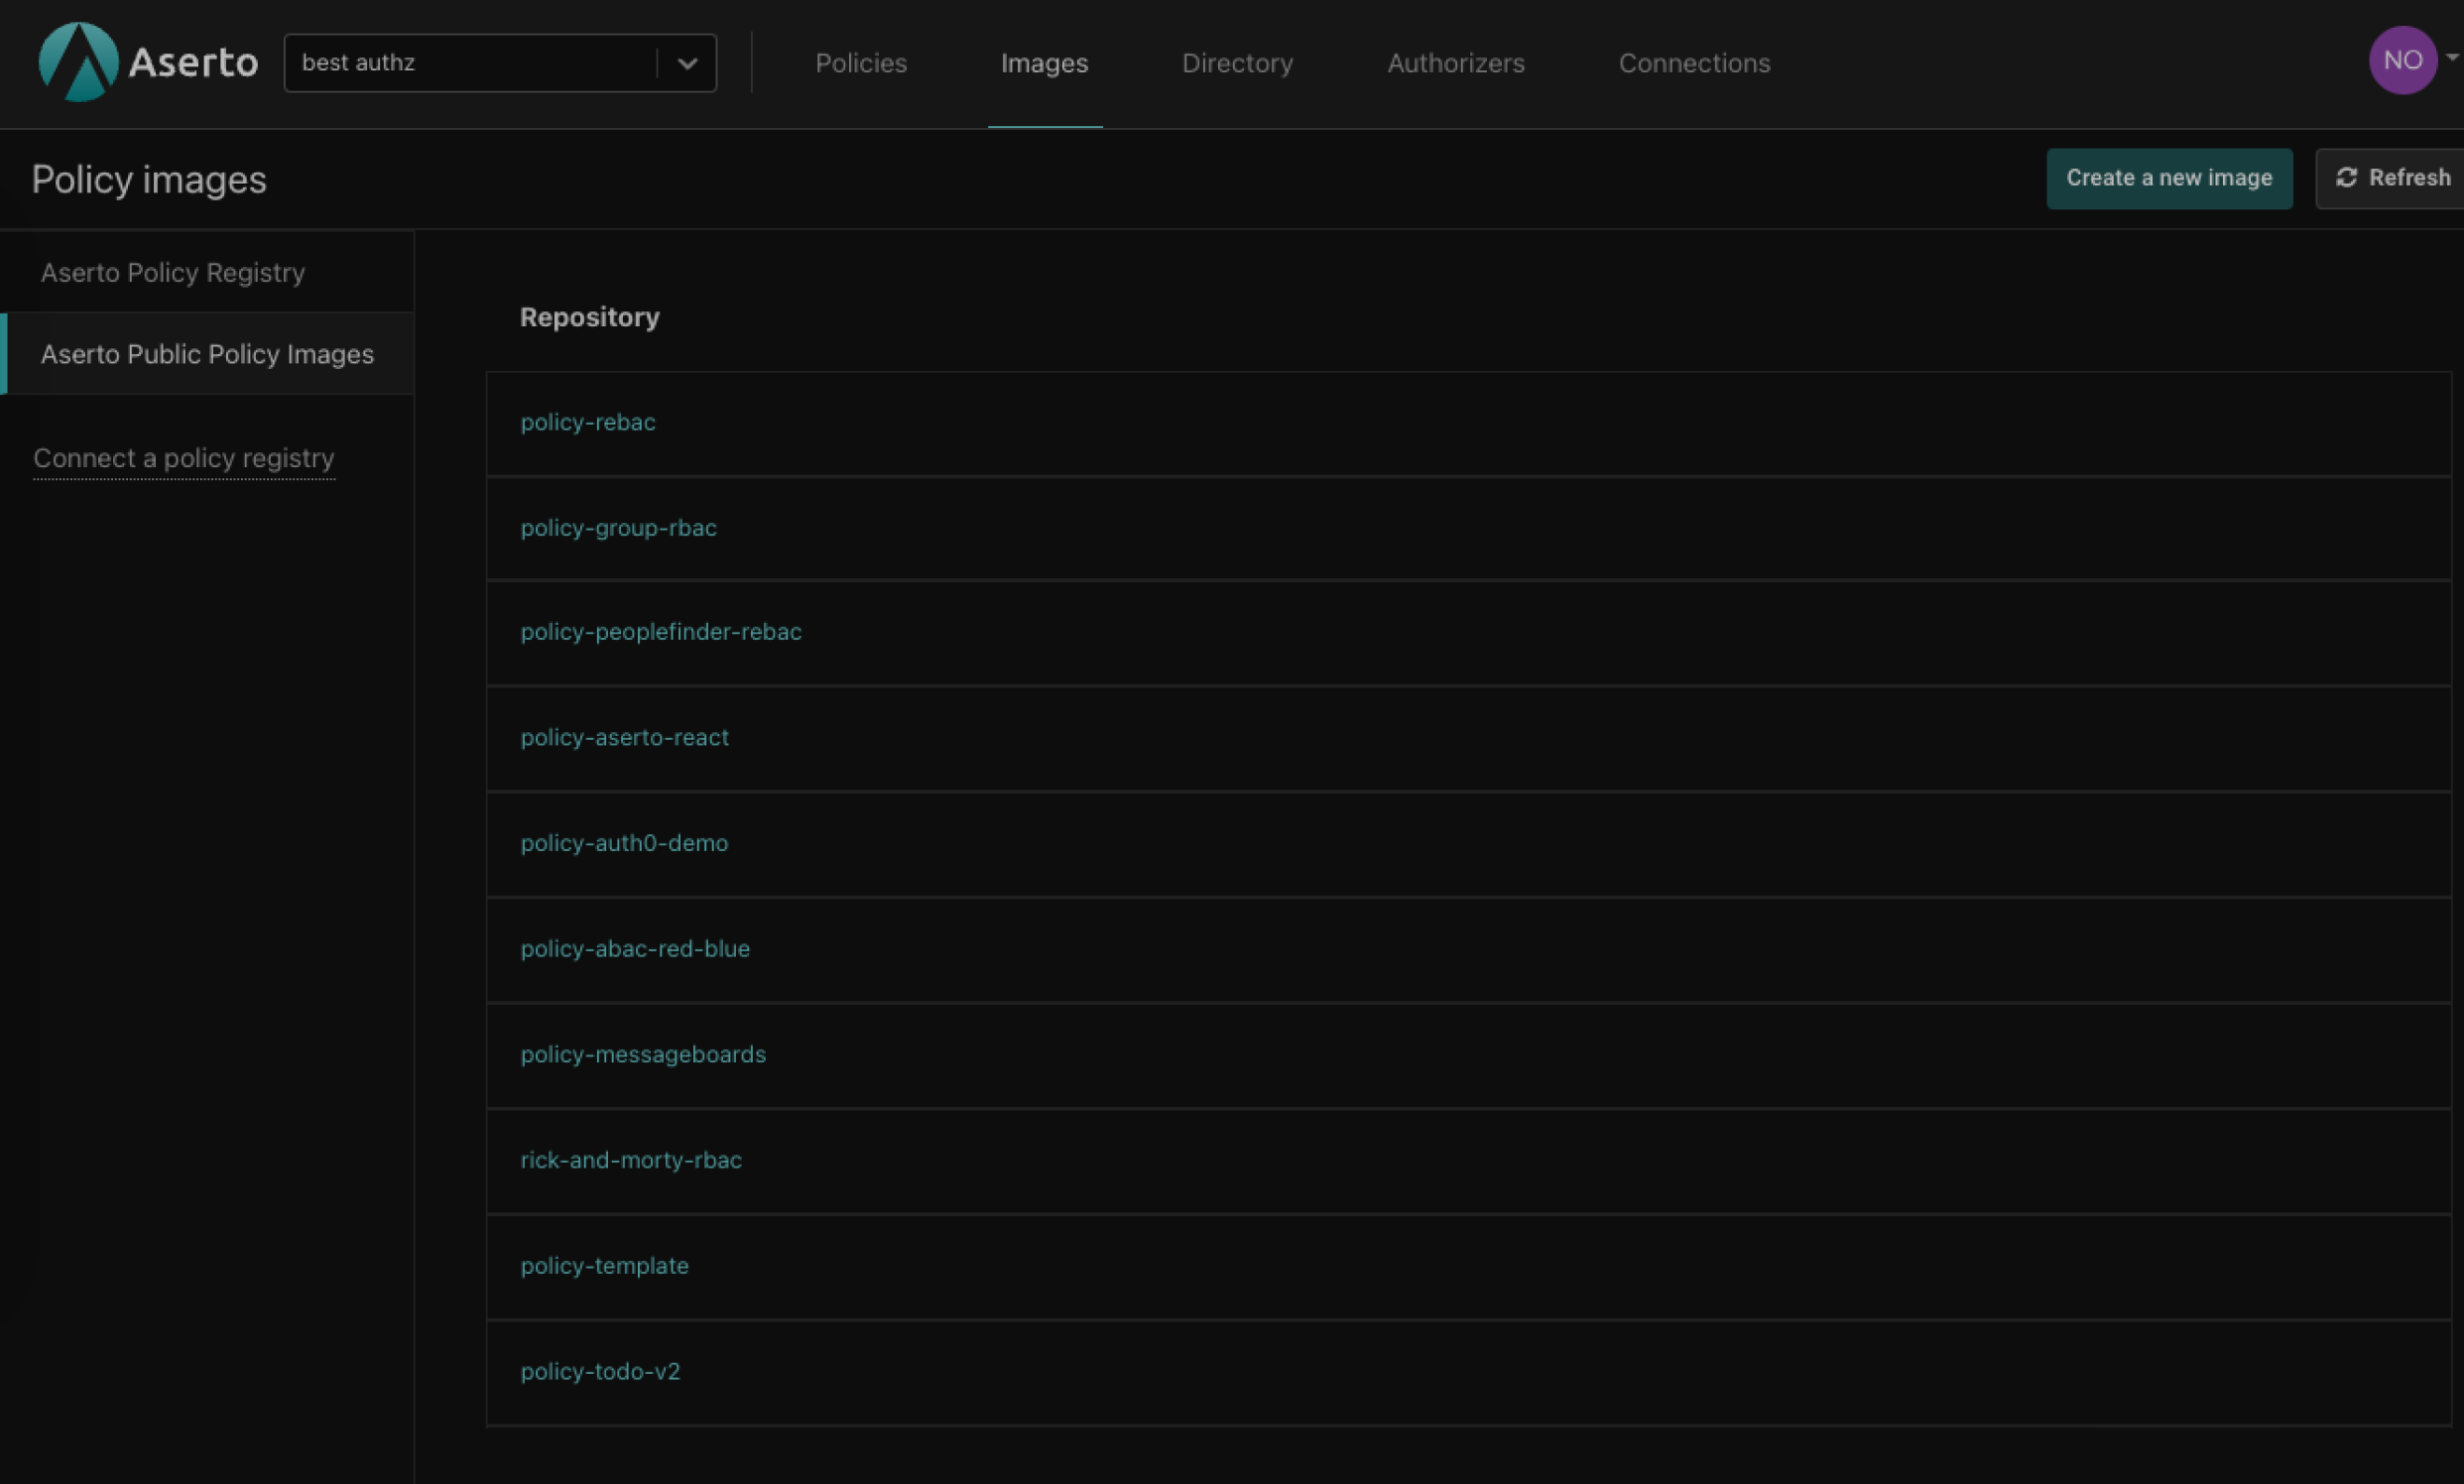The width and height of the screenshot is (2464, 1484).
Task: Click the Connect a policy registry link
Action: click(x=184, y=457)
